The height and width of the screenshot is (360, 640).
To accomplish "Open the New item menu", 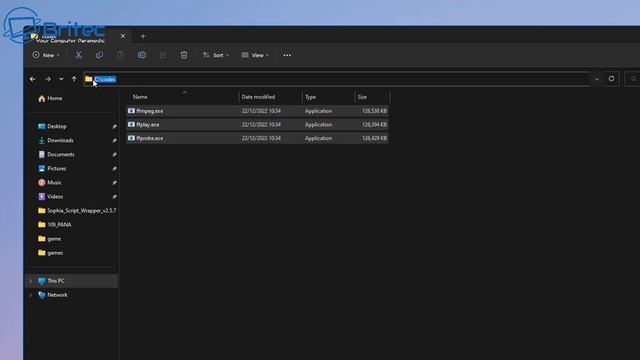I will coord(46,55).
